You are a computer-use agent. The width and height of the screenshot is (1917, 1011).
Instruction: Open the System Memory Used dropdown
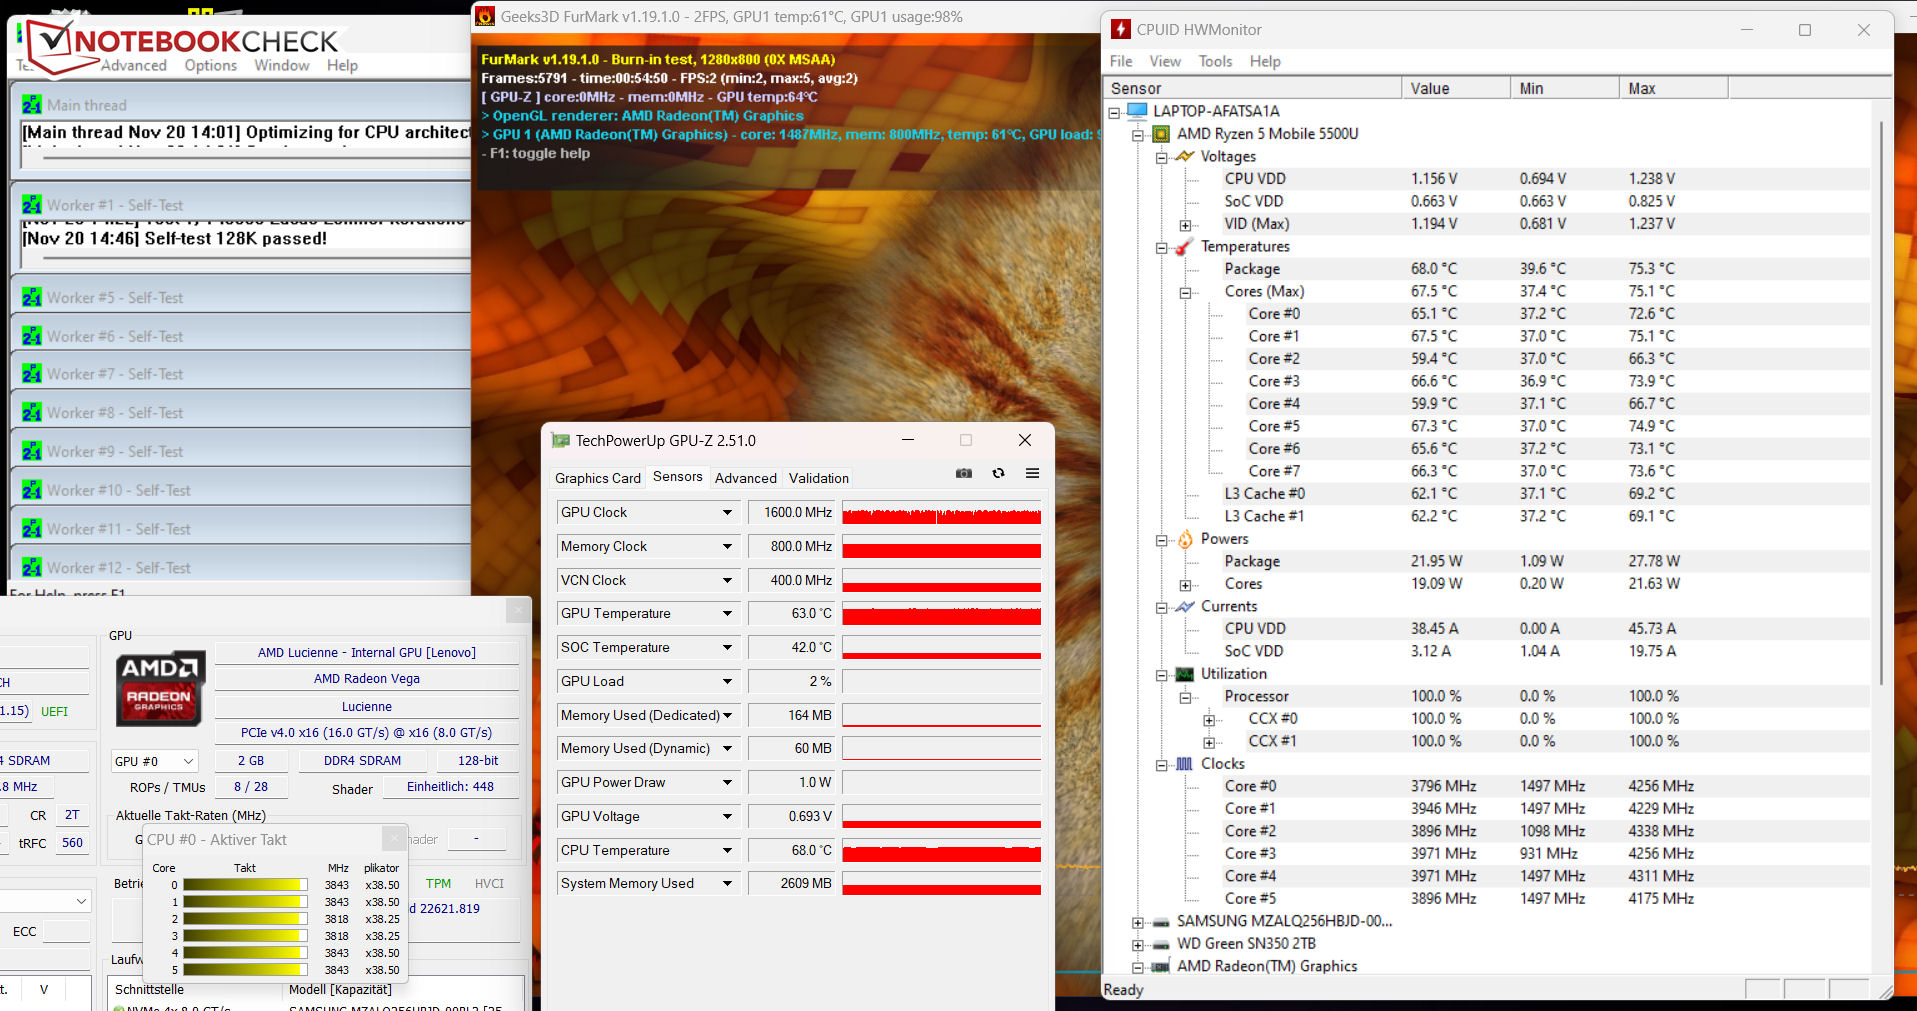pyautogui.click(x=727, y=883)
